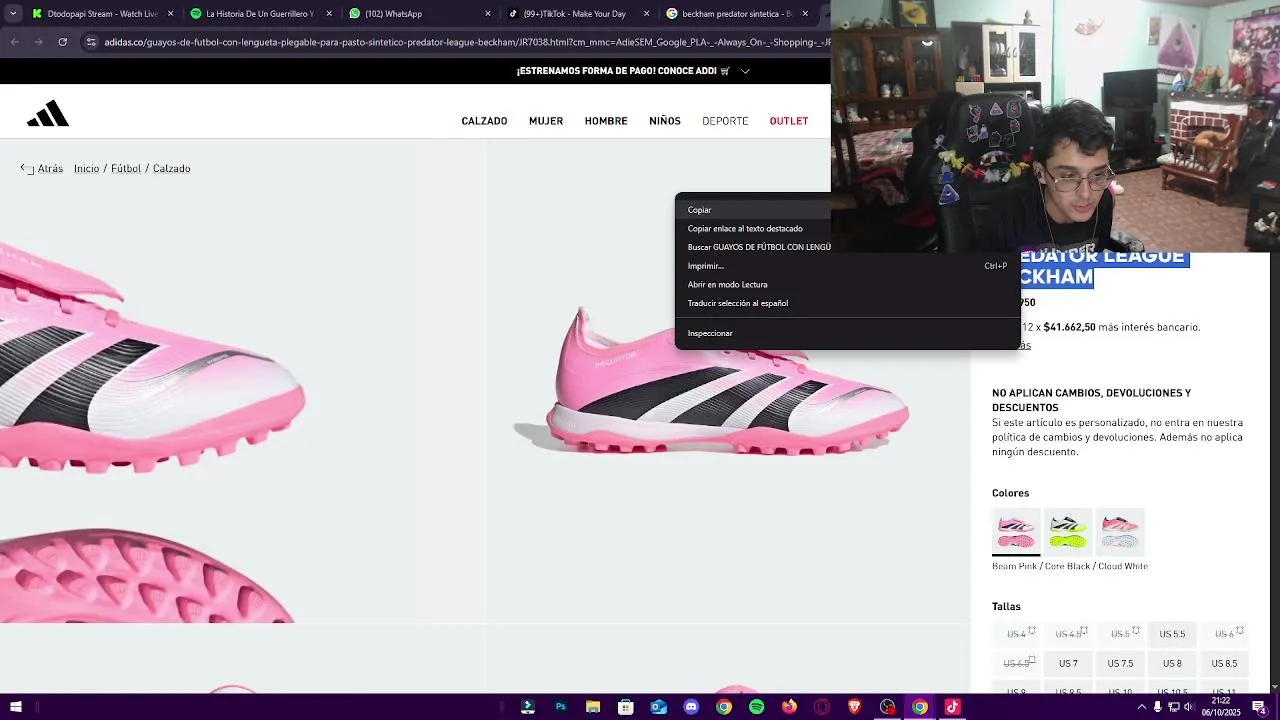
Task: Show hidden system tray icons
Action: pos(1141,707)
